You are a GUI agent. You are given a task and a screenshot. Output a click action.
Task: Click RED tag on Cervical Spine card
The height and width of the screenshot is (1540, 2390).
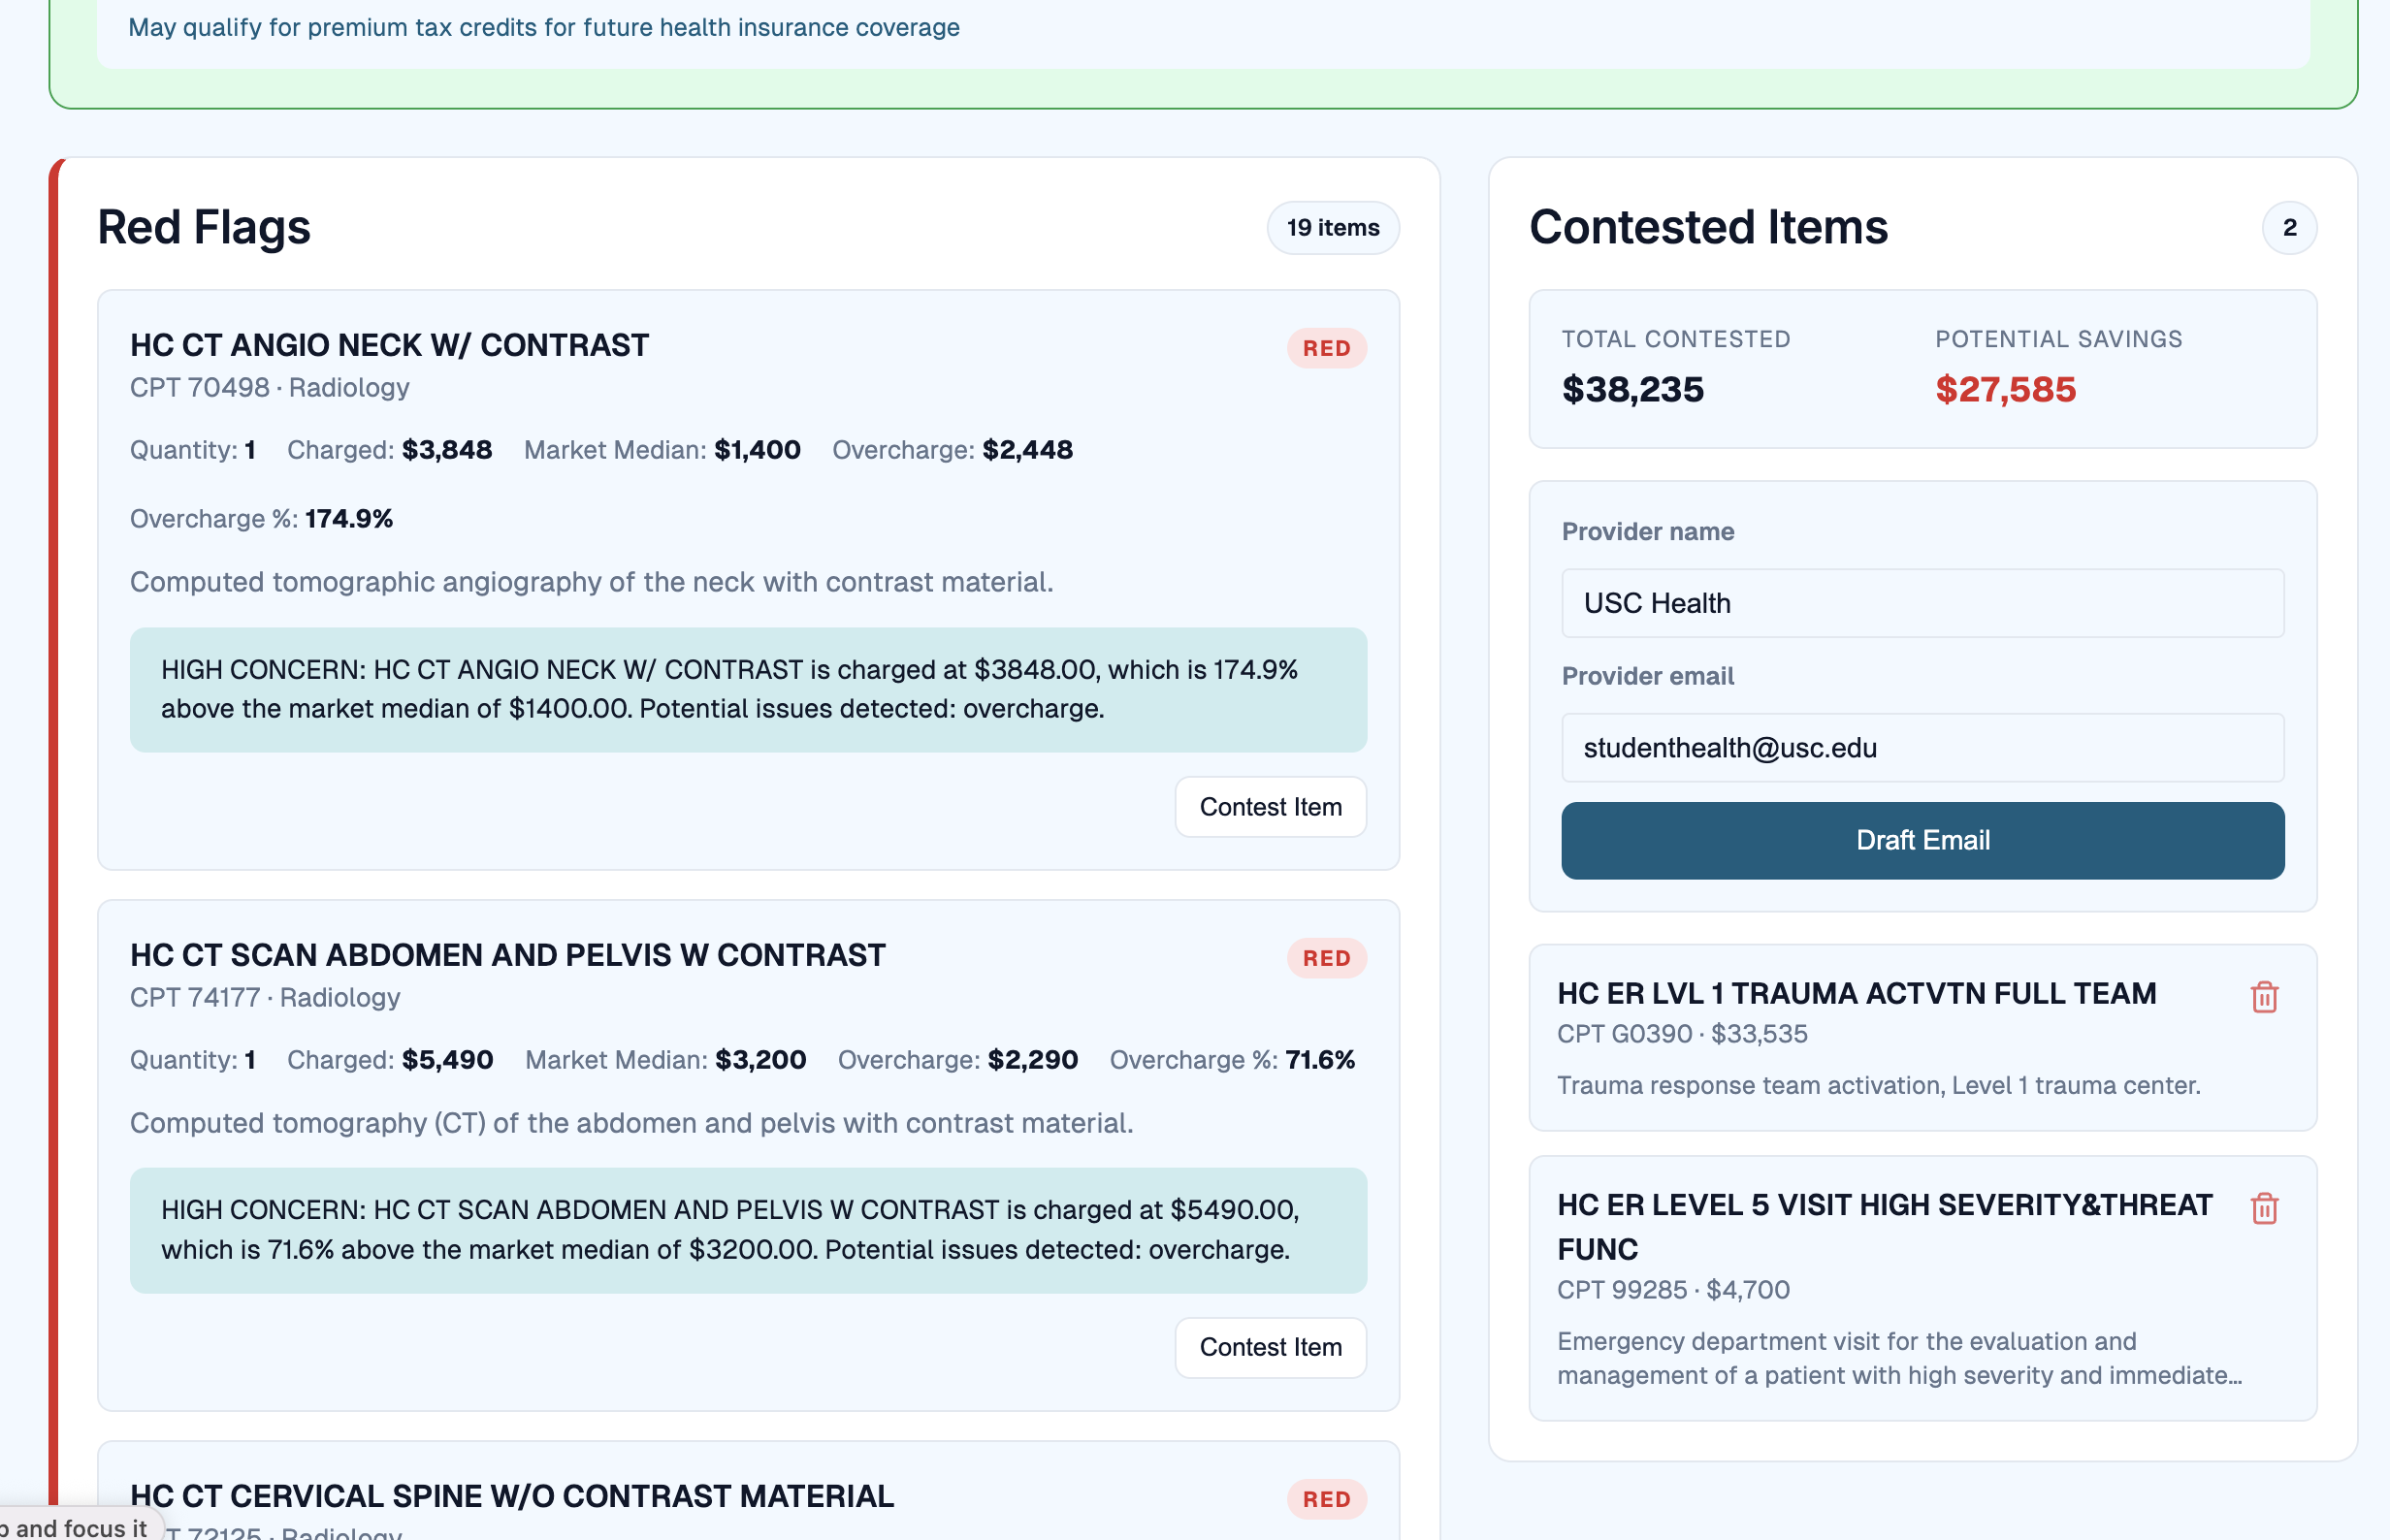coord(1326,1499)
